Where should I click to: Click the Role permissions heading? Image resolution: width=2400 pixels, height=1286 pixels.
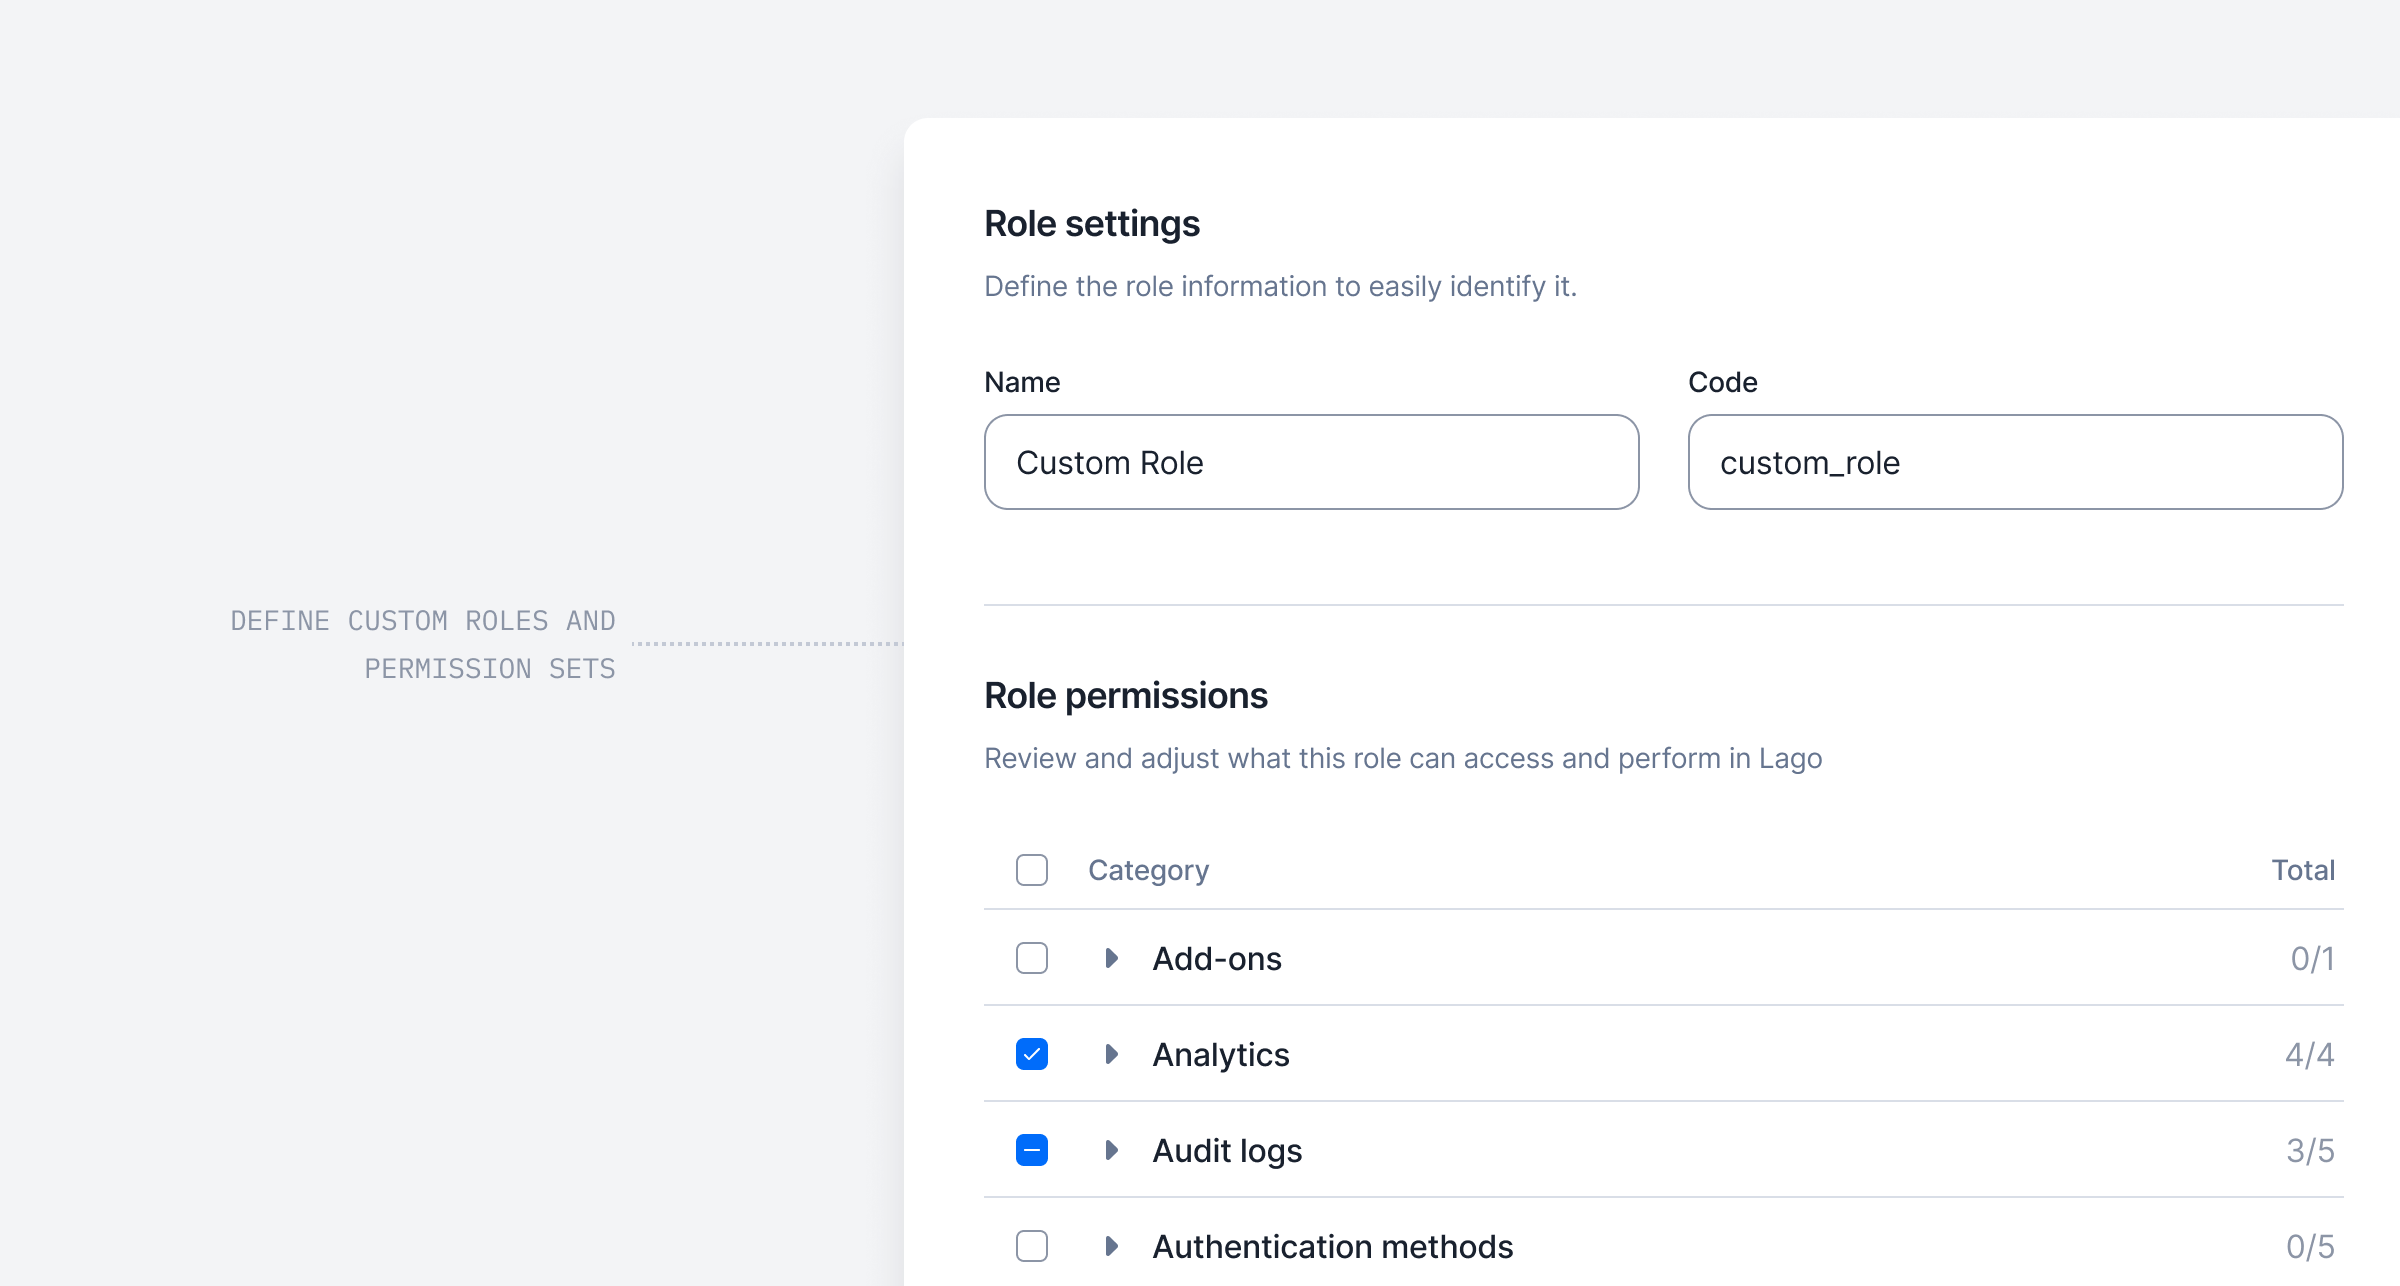(1125, 695)
